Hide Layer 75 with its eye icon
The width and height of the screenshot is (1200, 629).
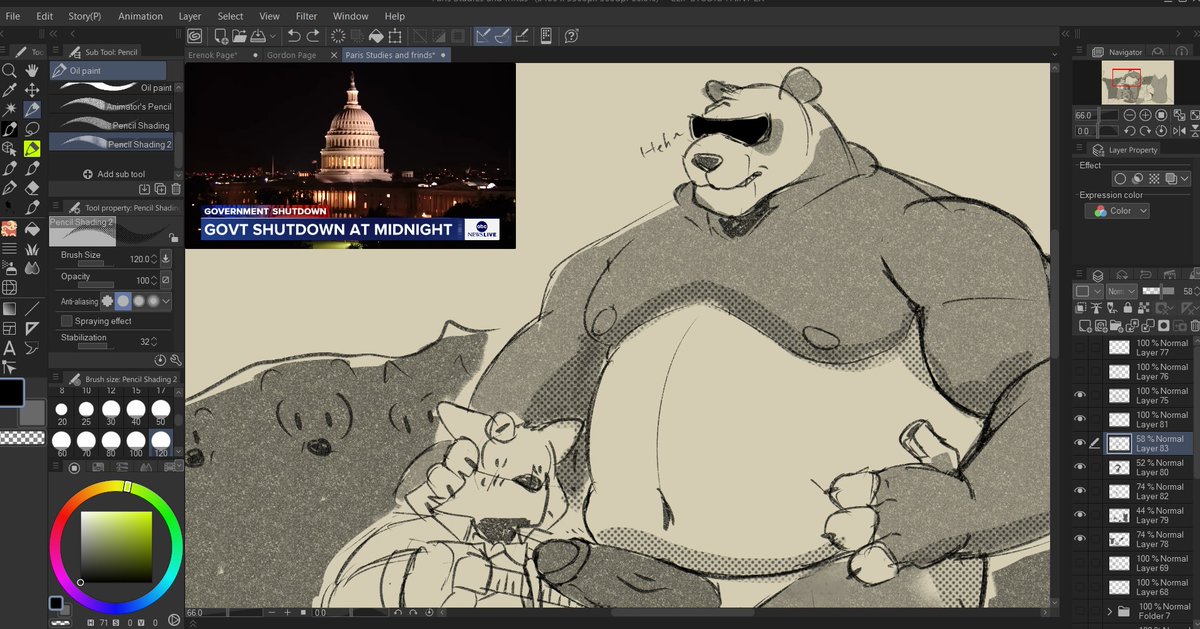1080,395
